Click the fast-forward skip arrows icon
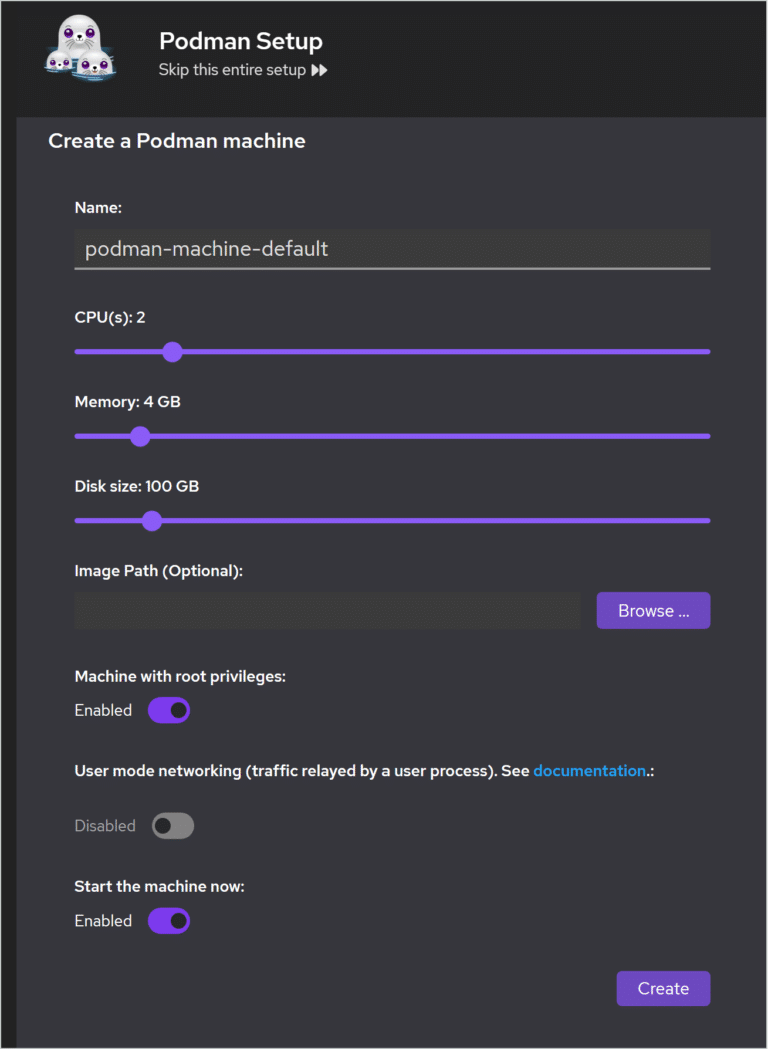The width and height of the screenshot is (768, 1049). 319,70
